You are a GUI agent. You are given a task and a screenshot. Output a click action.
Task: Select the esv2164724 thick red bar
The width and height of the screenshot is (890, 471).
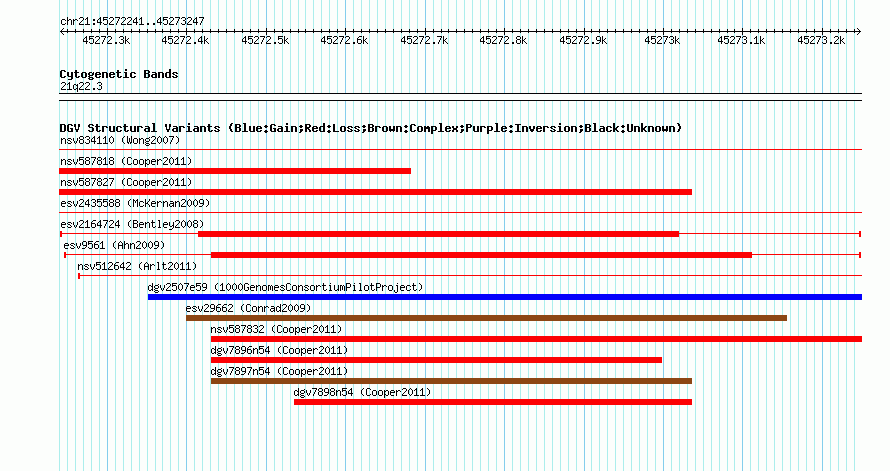[438, 234]
